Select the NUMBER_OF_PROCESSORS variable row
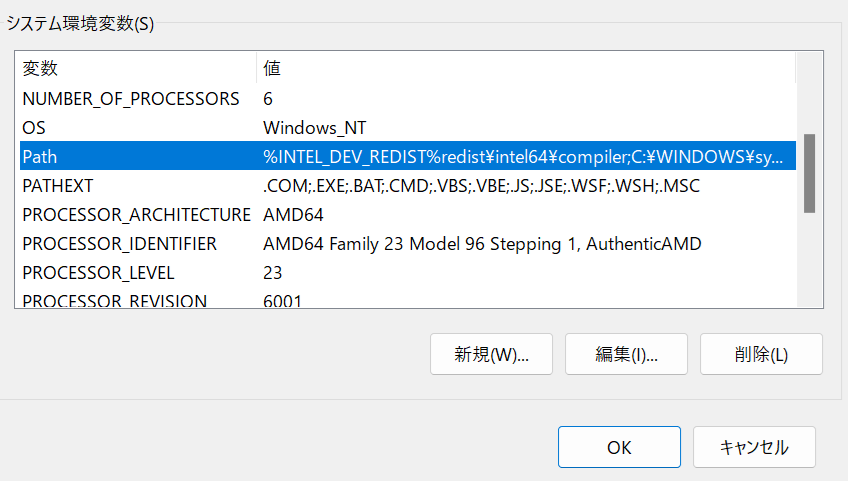This screenshot has width=848, height=481. click(x=408, y=98)
